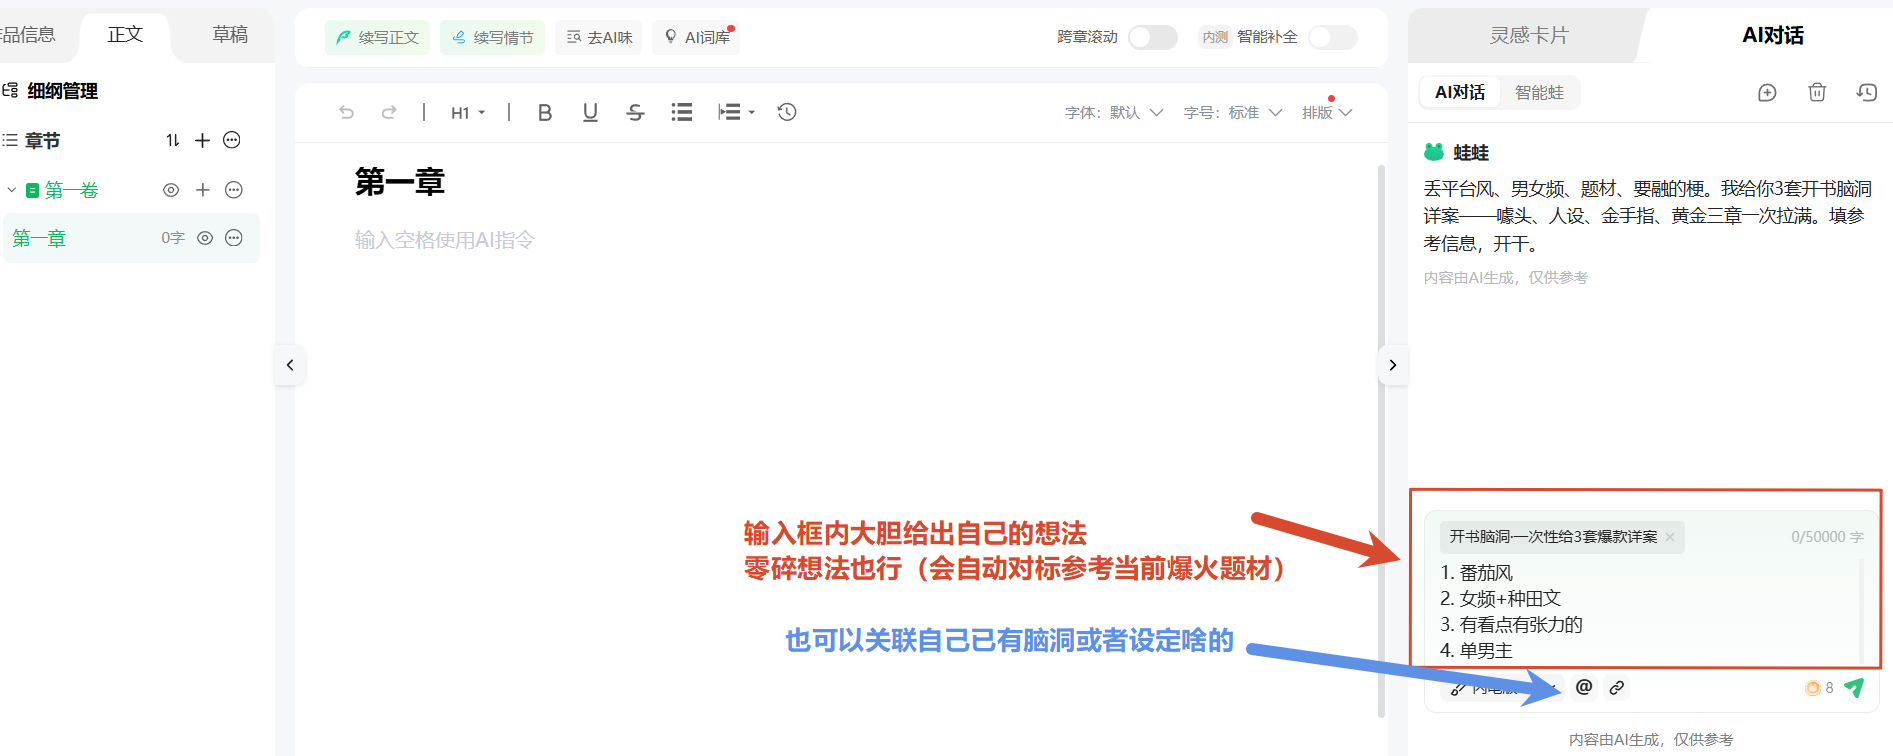Insert a bulleted list in the editor
The image size is (1893, 756).
[682, 112]
